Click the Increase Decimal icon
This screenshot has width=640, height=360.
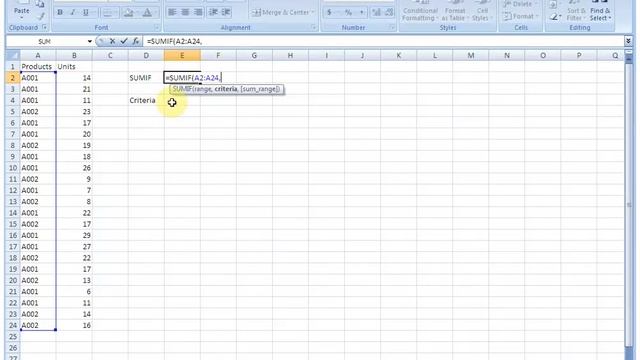(x=376, y=13)
